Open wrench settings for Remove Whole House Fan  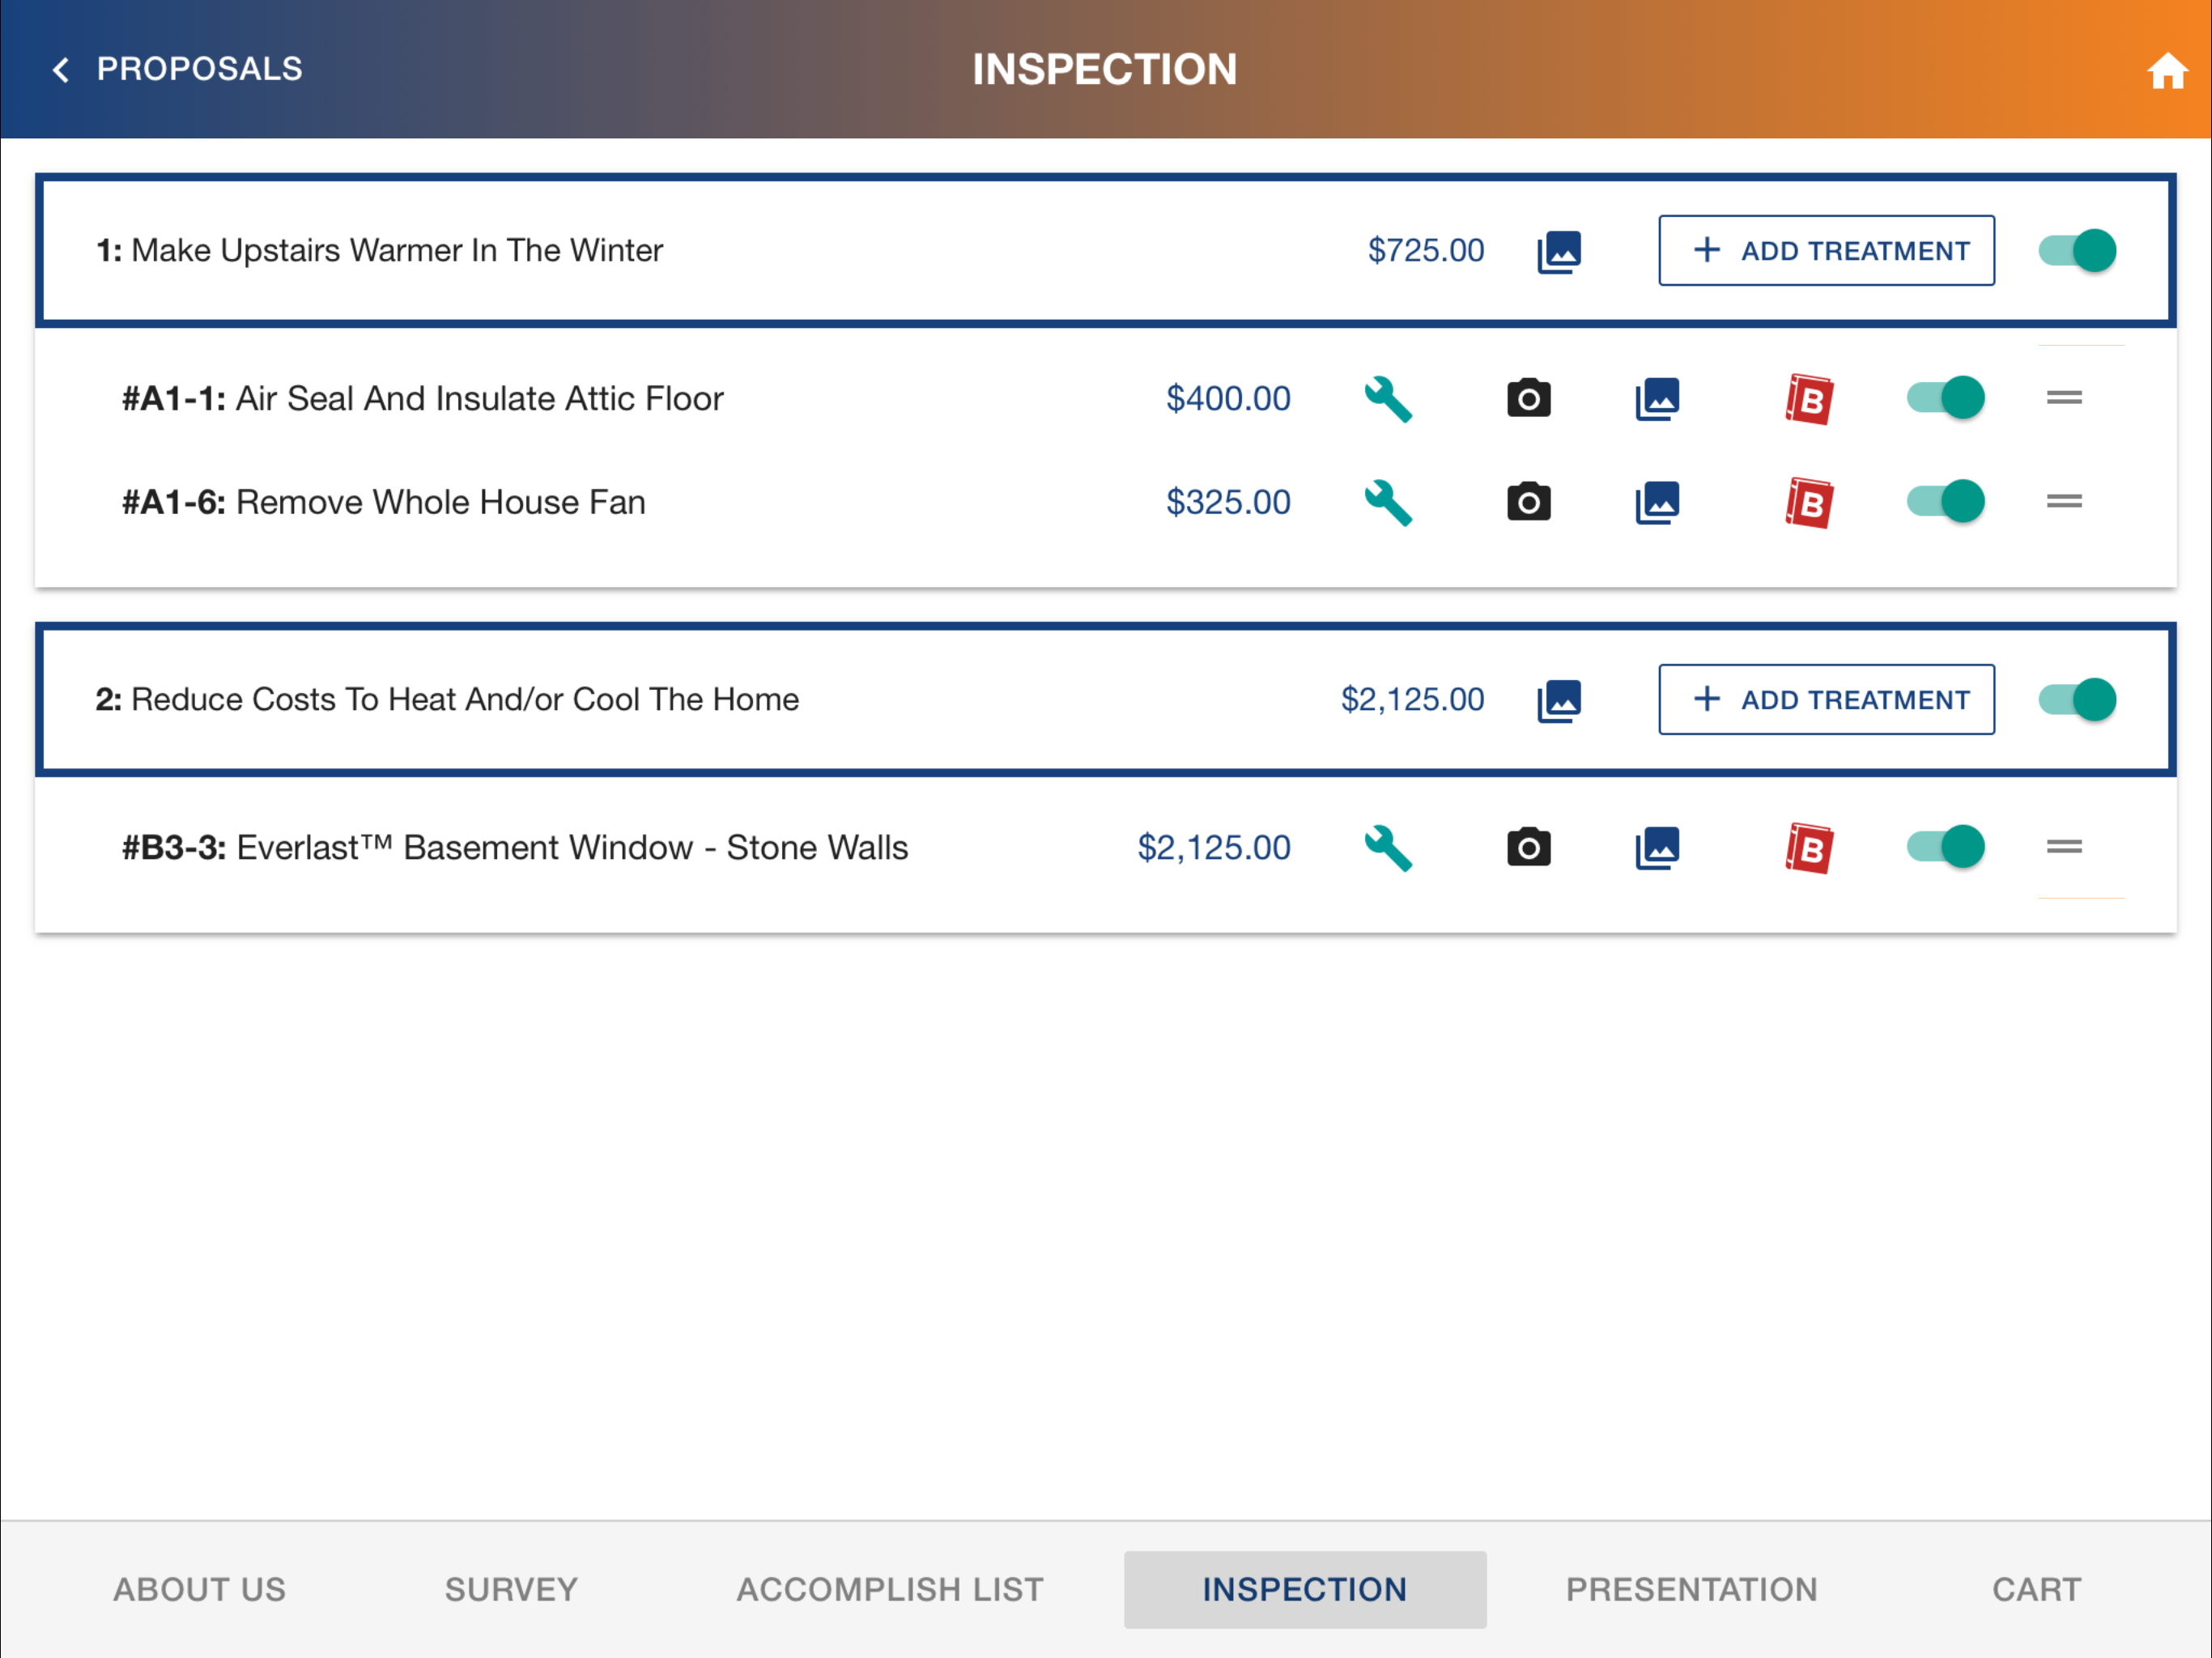click(x=1388, y=503)
